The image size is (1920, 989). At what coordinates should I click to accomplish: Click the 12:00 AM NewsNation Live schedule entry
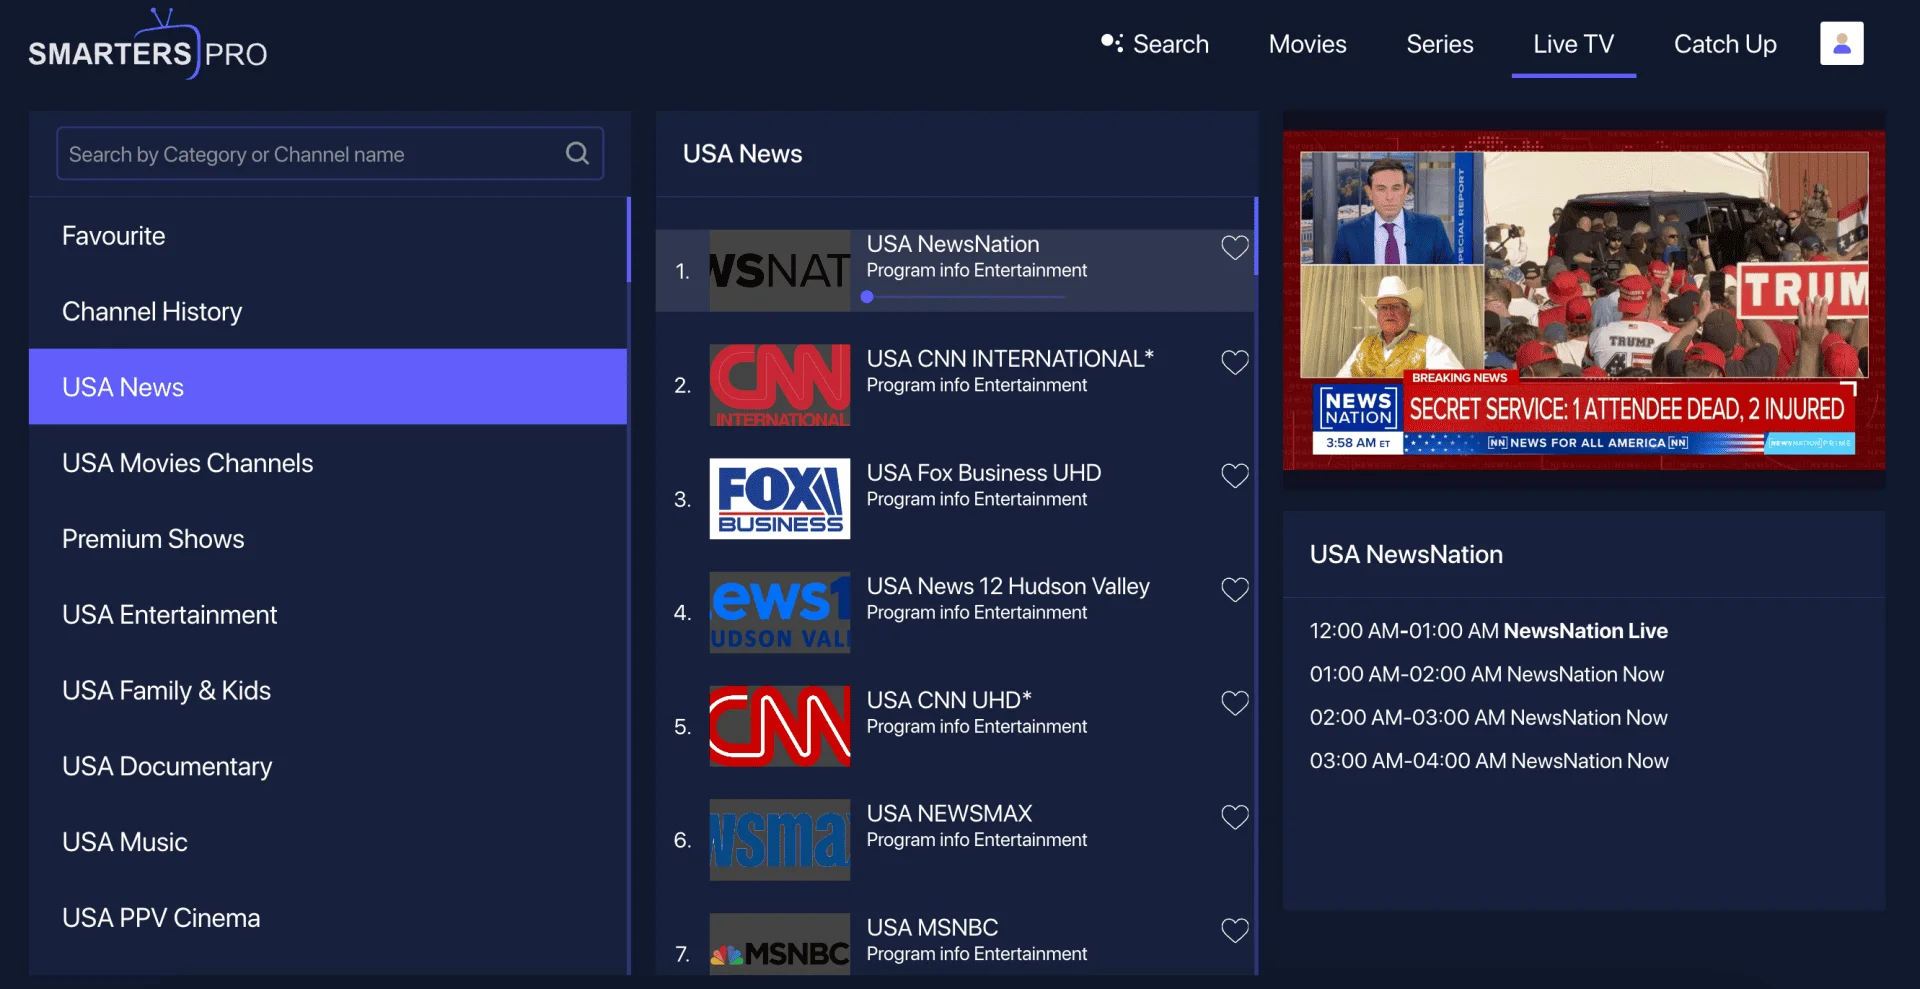pyautogui.click(x=1488, y=631)
